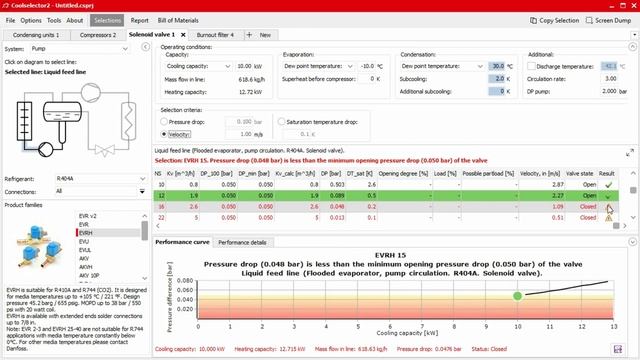Open Condensation dew point temperature dropdown
Image resolution: width=640 pixels, height=360 pixels.
click(443, 66)
